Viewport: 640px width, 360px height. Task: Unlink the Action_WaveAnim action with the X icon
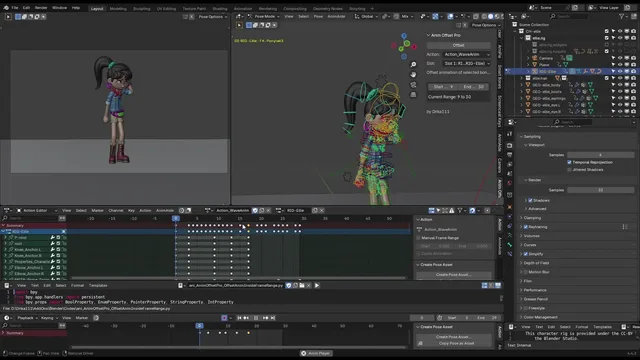tap(268, 211)
